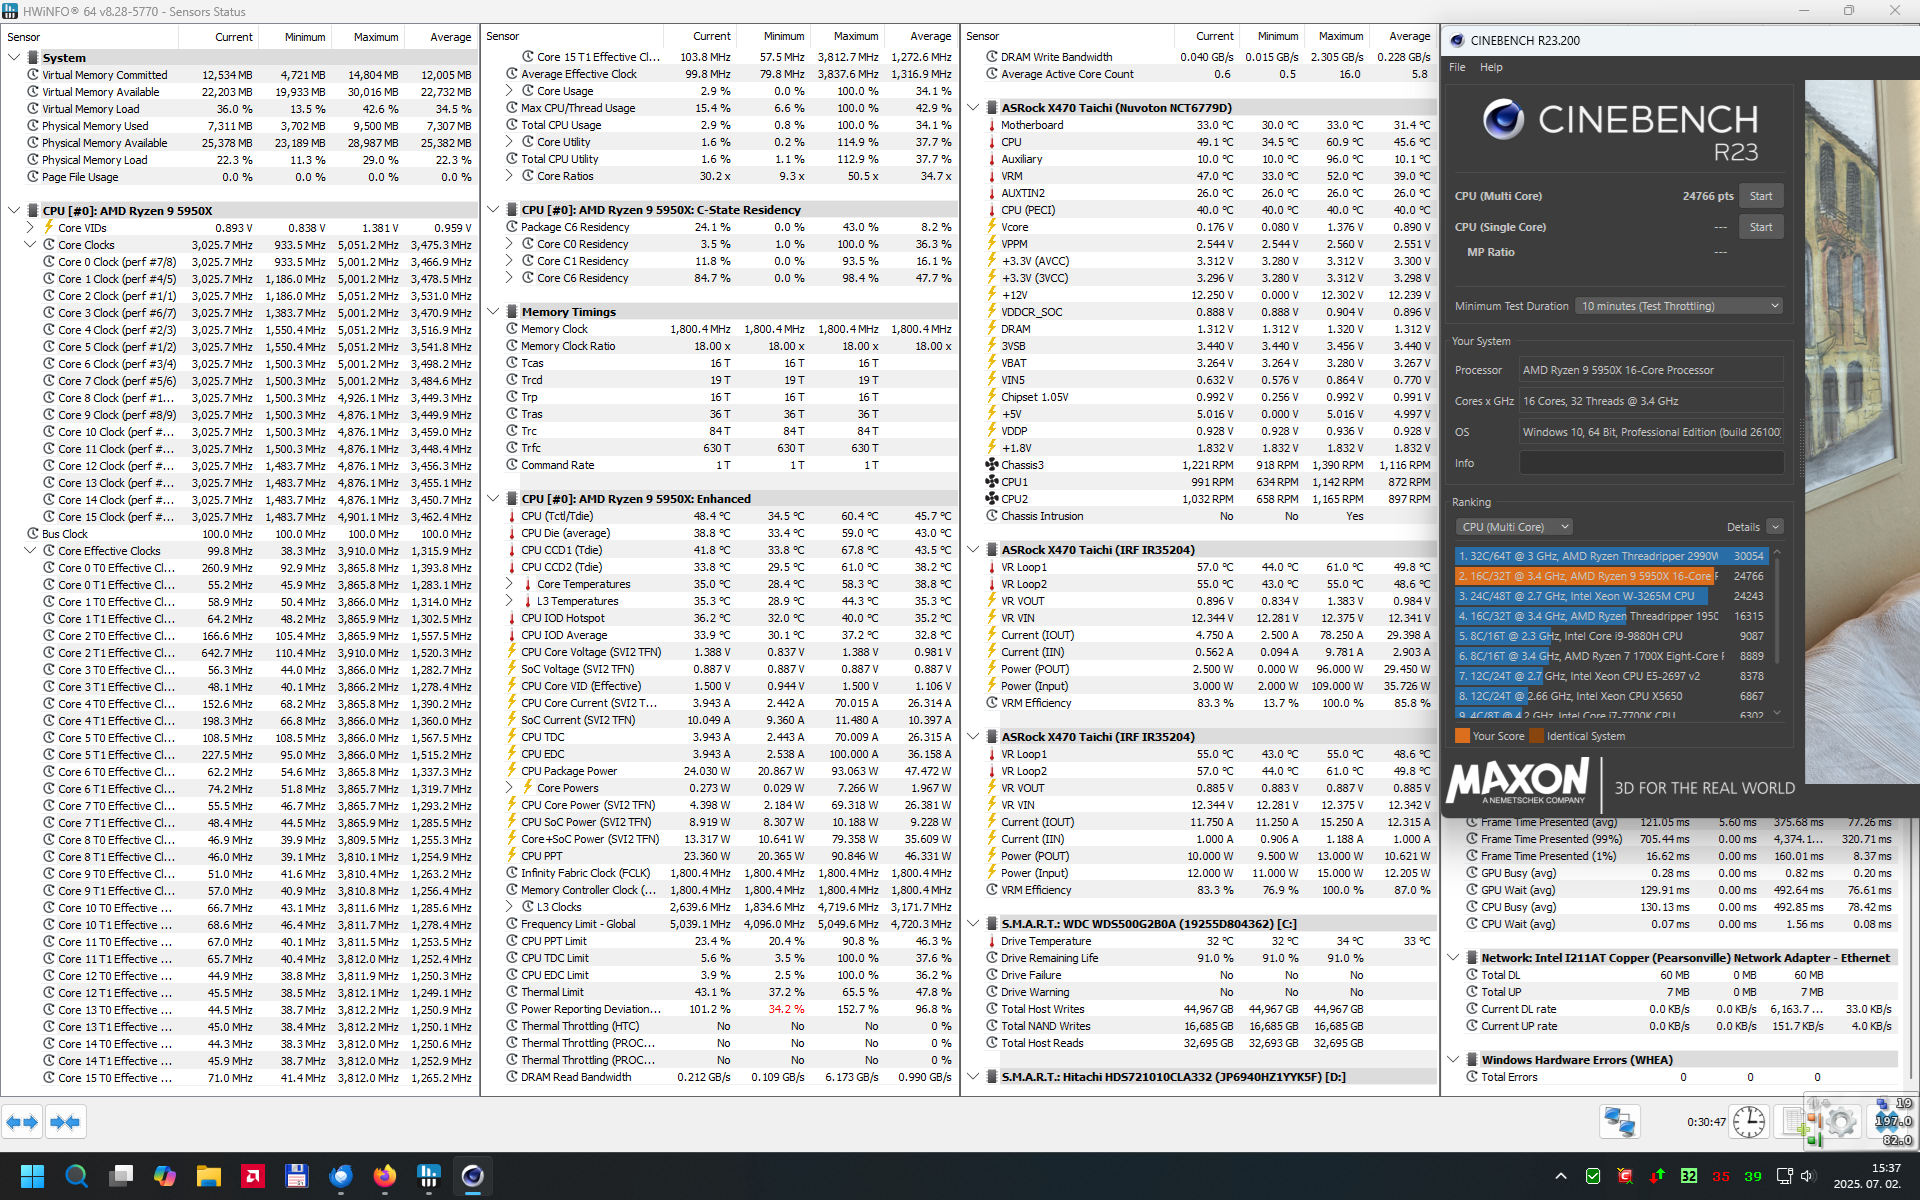Switch to Thunderbird on the taskbar
The height and width of the screenshot is (1200, 1920).
[341, 1176]
